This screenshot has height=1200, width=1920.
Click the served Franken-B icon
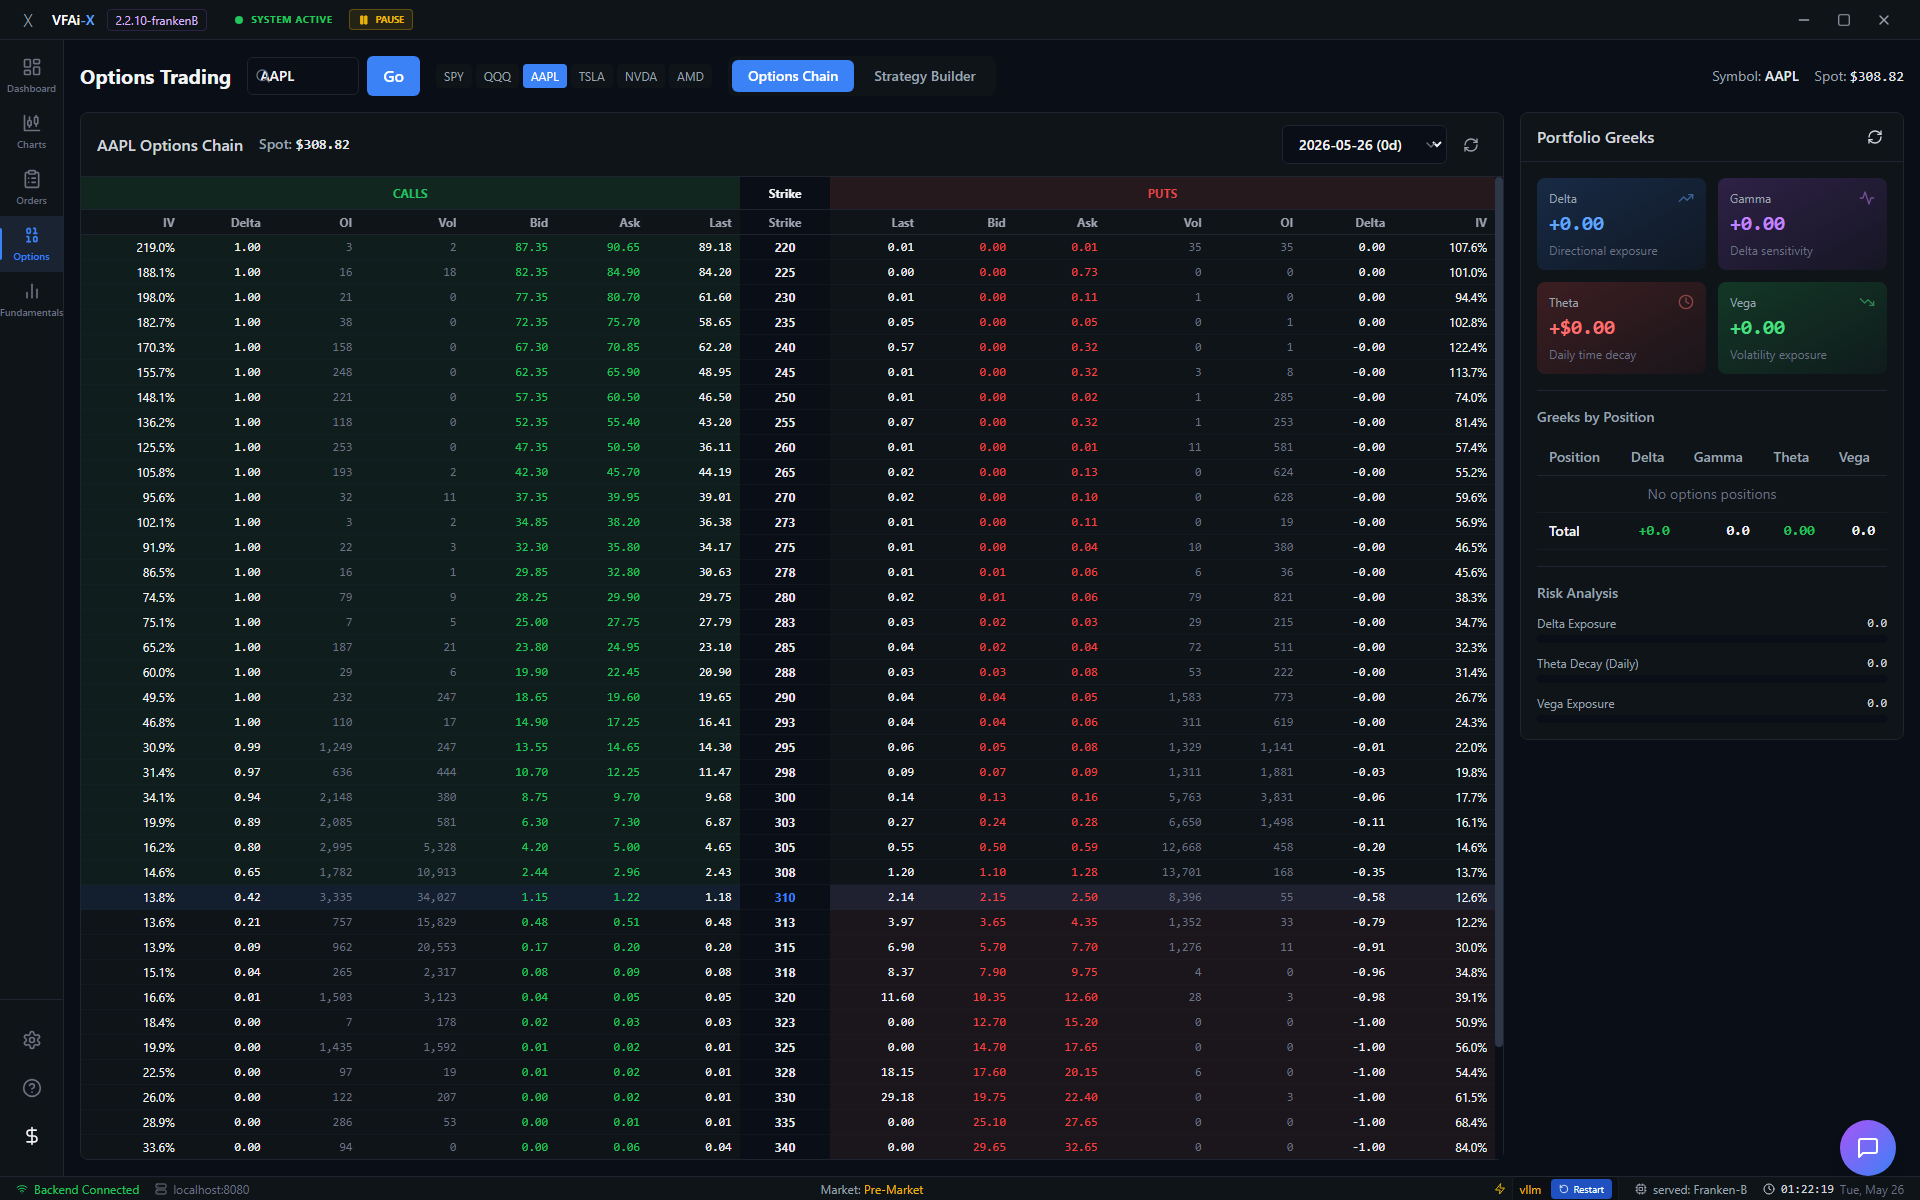[1640, 1189]
